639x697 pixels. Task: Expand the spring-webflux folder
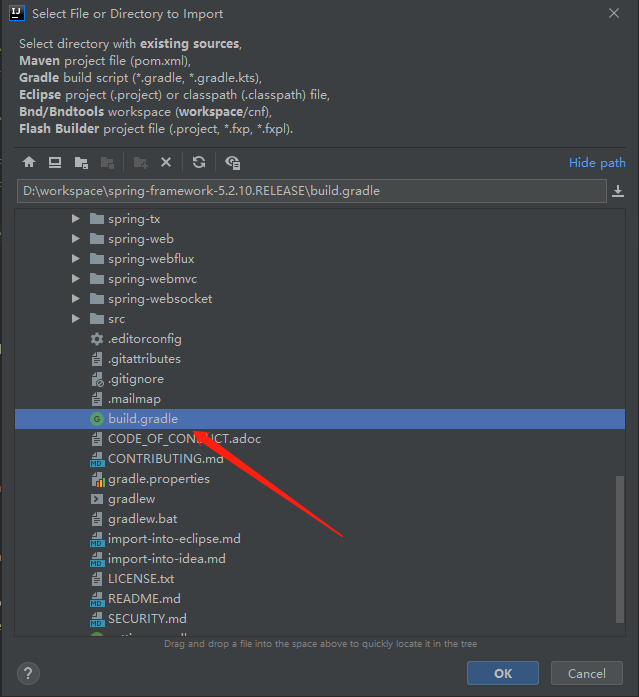coord(76,259)
